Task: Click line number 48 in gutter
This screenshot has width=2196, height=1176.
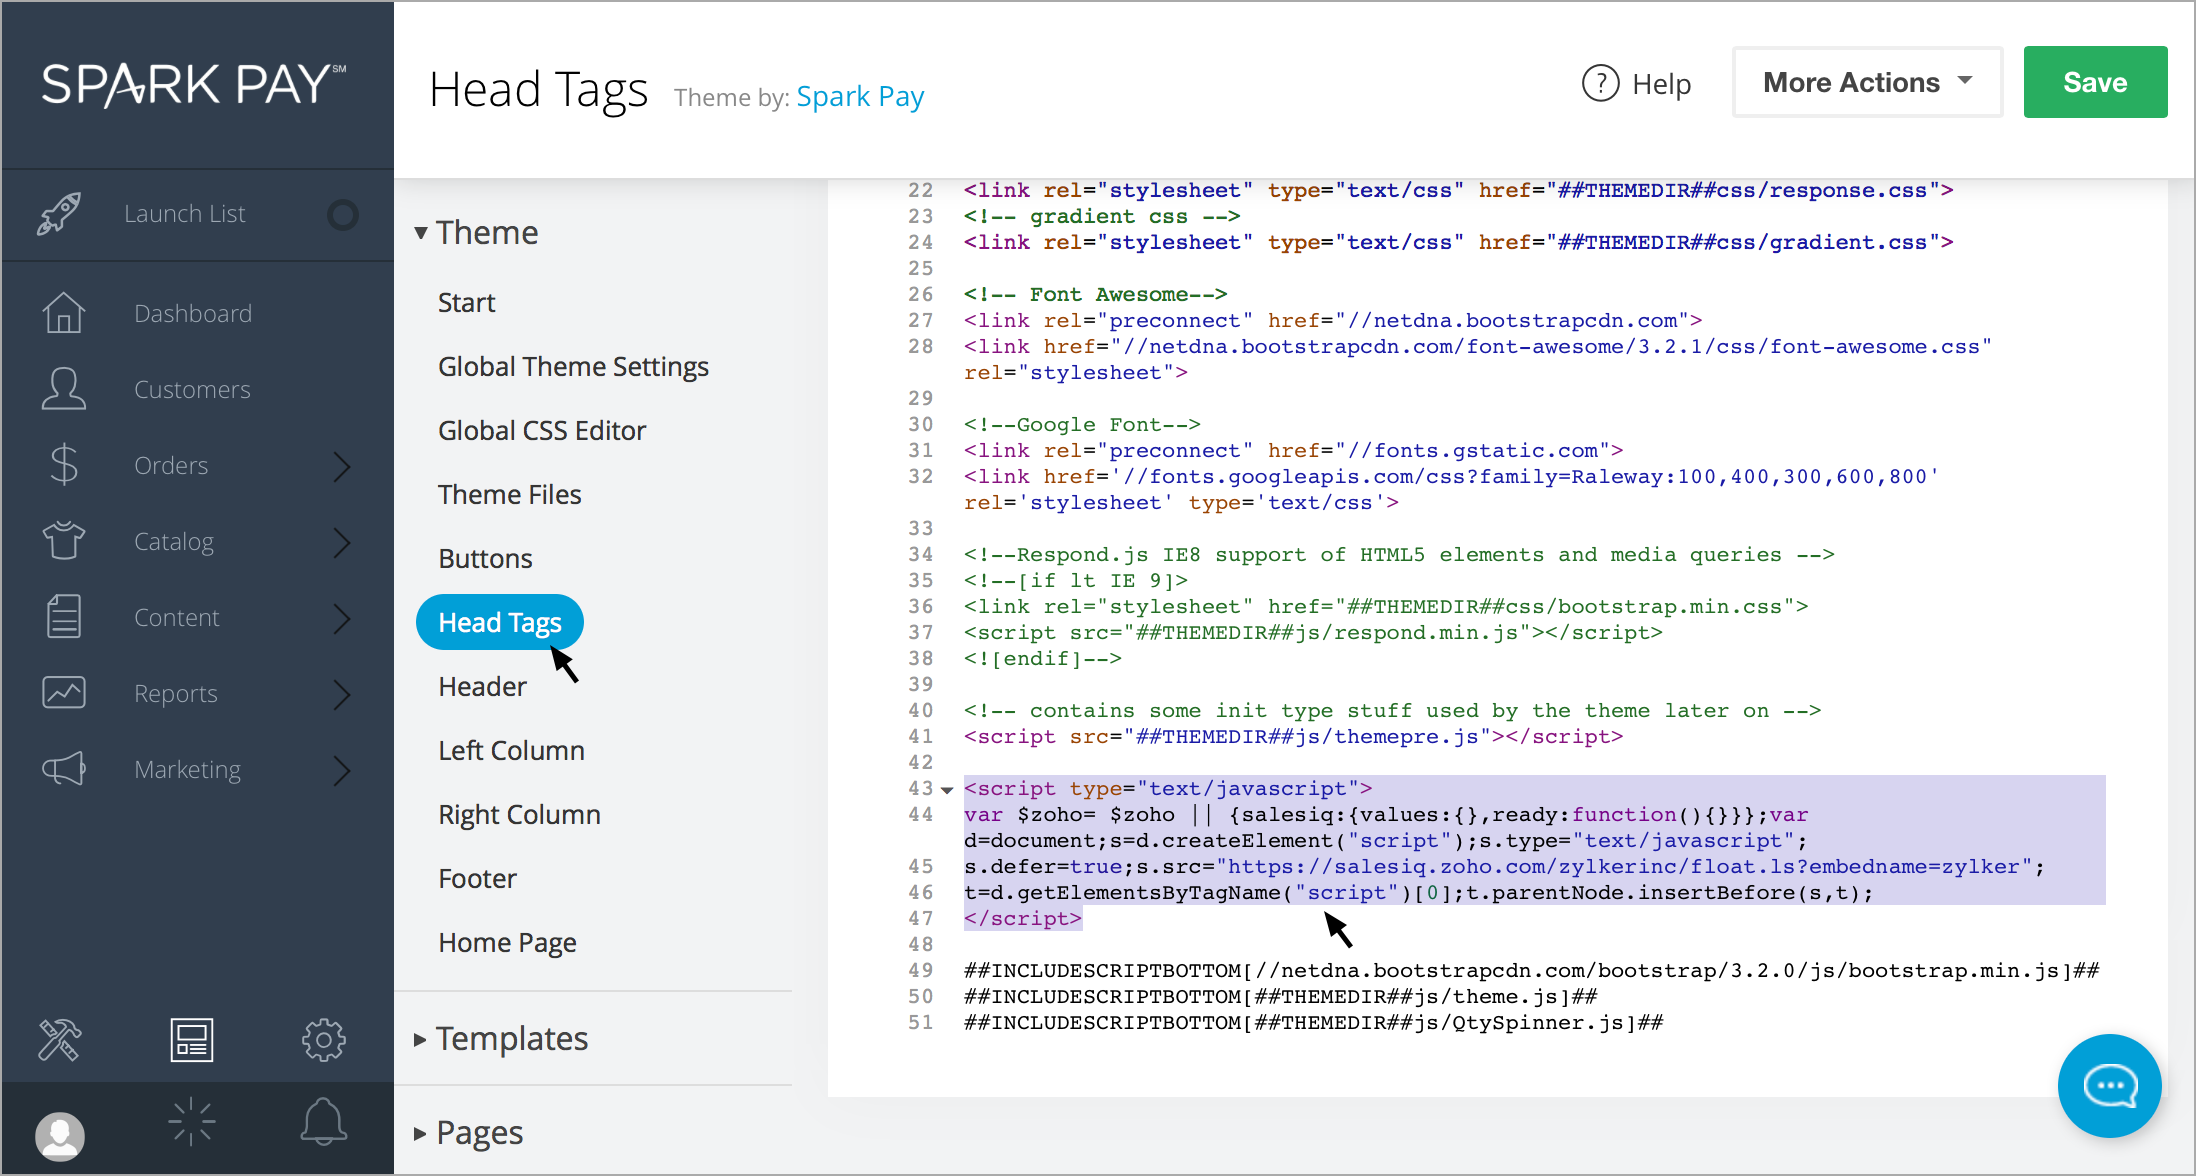Action: click(920, 945)
